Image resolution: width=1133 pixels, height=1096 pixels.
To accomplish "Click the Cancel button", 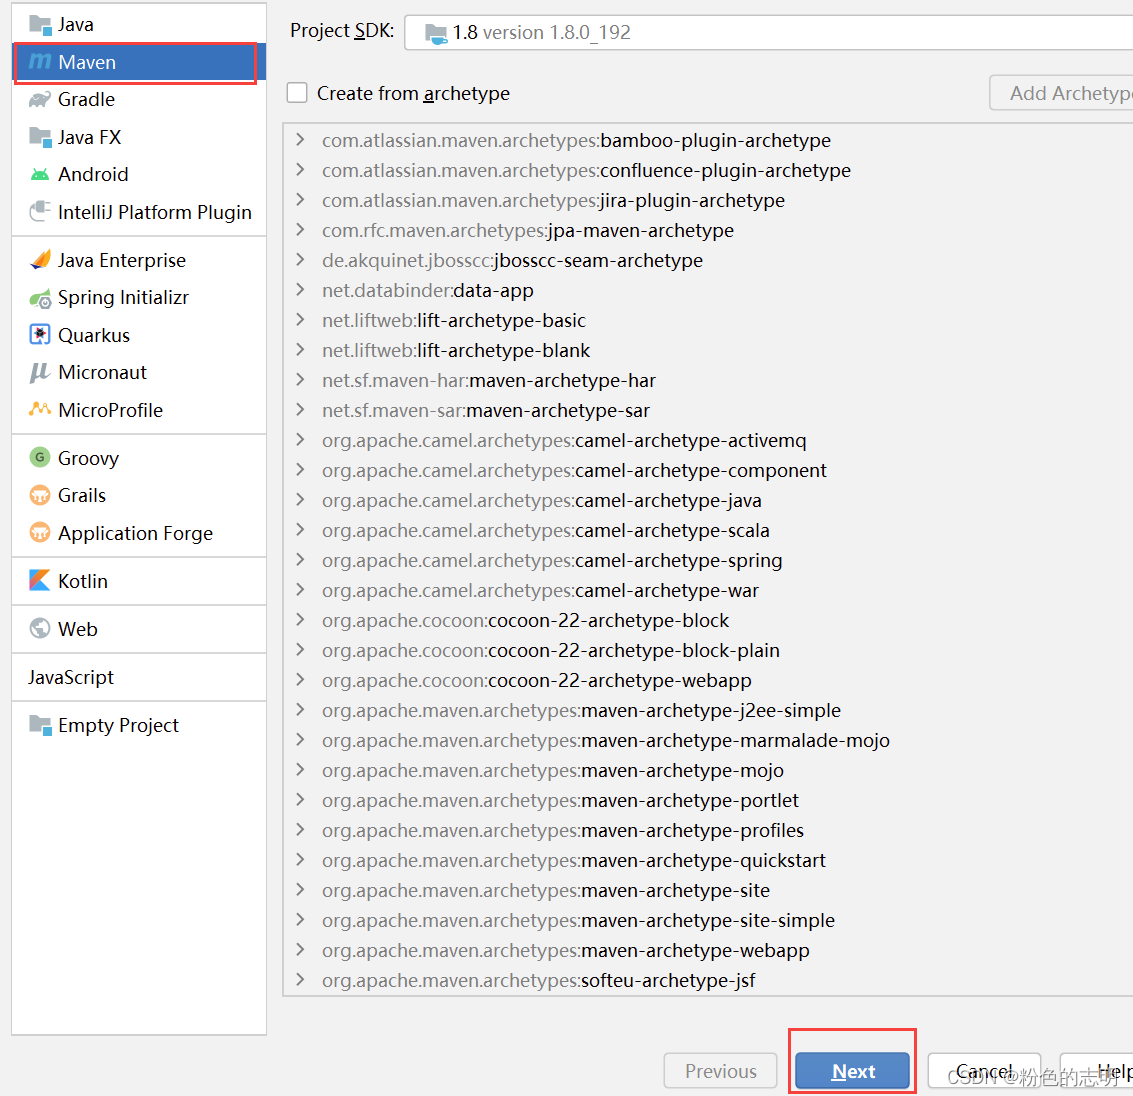I will point(984,1071).
